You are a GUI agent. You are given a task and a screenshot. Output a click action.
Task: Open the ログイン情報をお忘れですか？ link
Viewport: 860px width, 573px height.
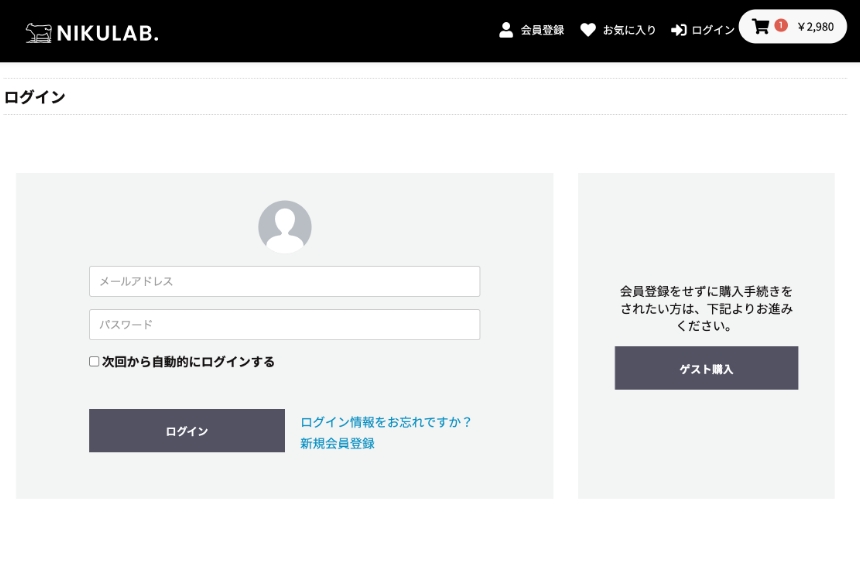(385, 422)
